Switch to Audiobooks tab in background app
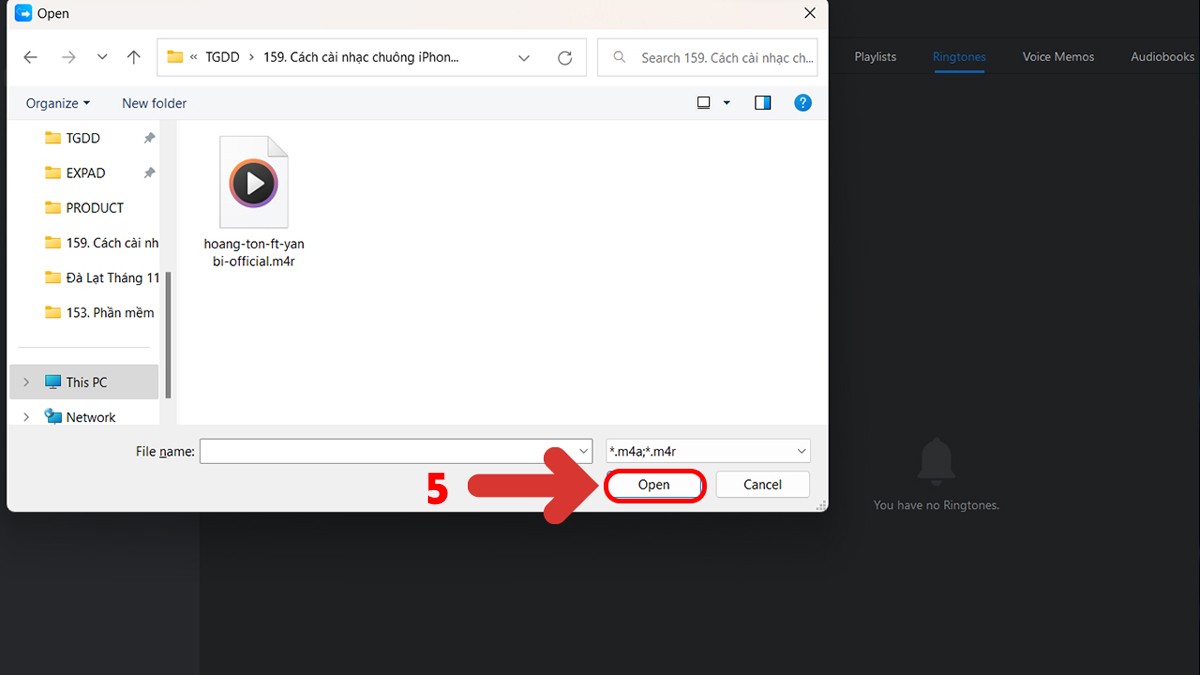Screen dimensions: 1200x675 [1163, 57]
